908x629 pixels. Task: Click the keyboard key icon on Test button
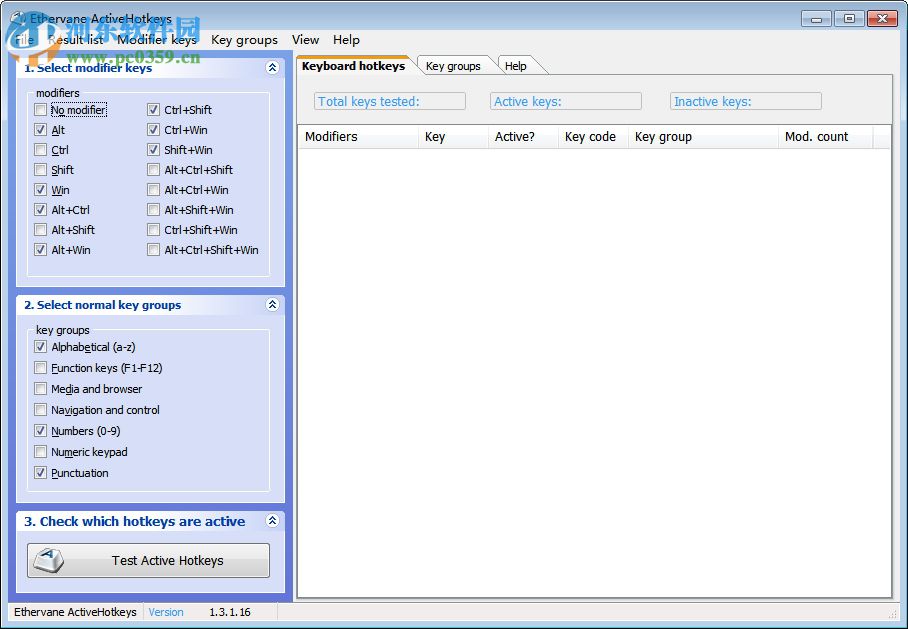click(x=47, y=560)
